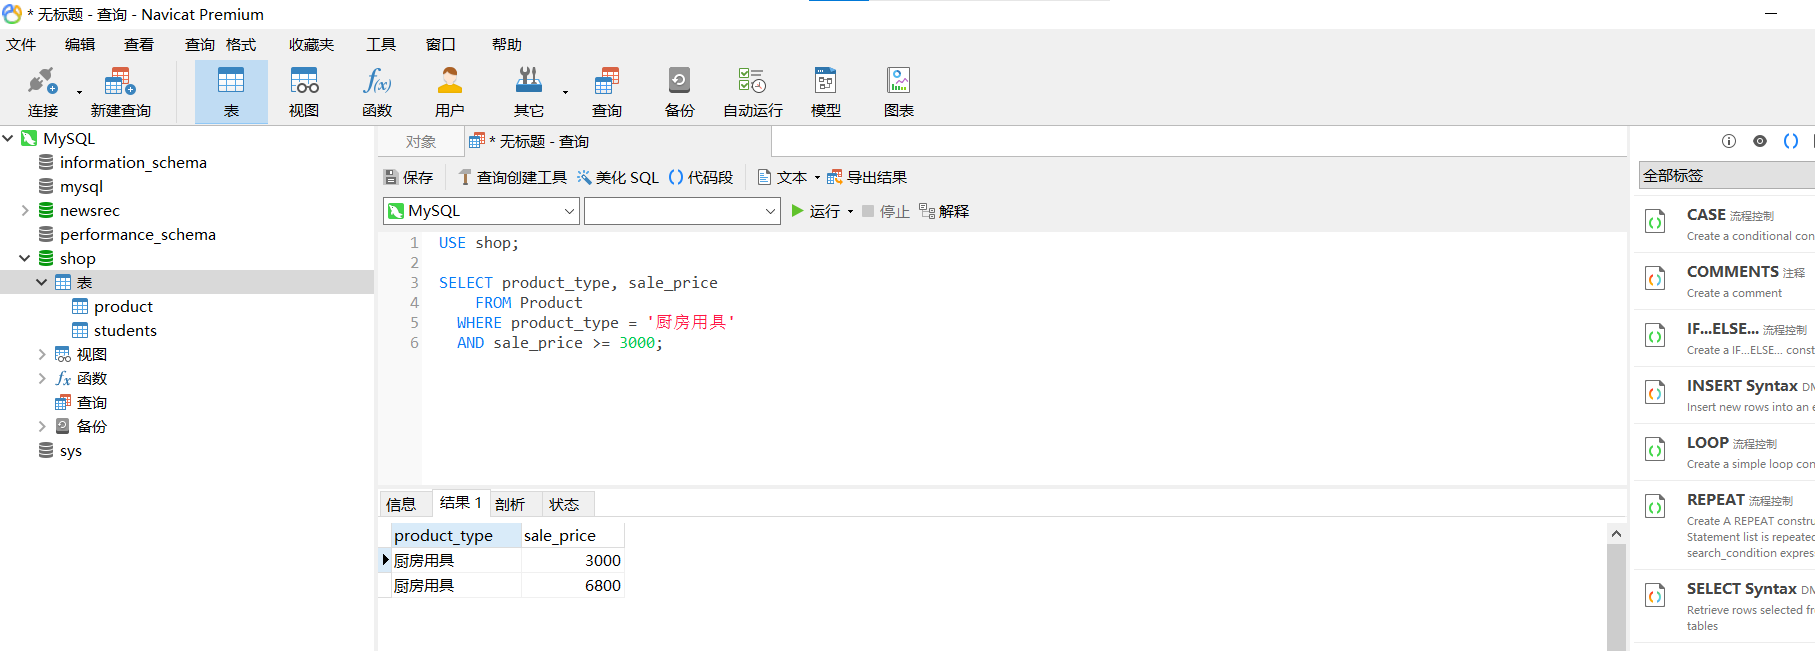This screenshot has width=1815, height=651.
Task: Click the code snippet parentheses icon in the right panel
Action: tap(1791, 141)
